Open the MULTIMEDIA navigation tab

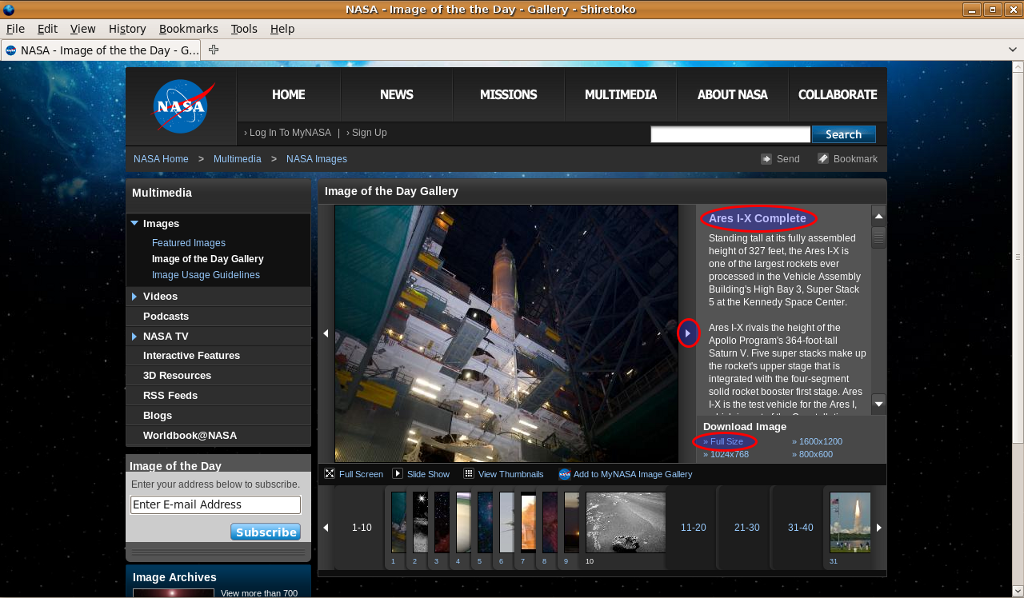tap(621, 95)
